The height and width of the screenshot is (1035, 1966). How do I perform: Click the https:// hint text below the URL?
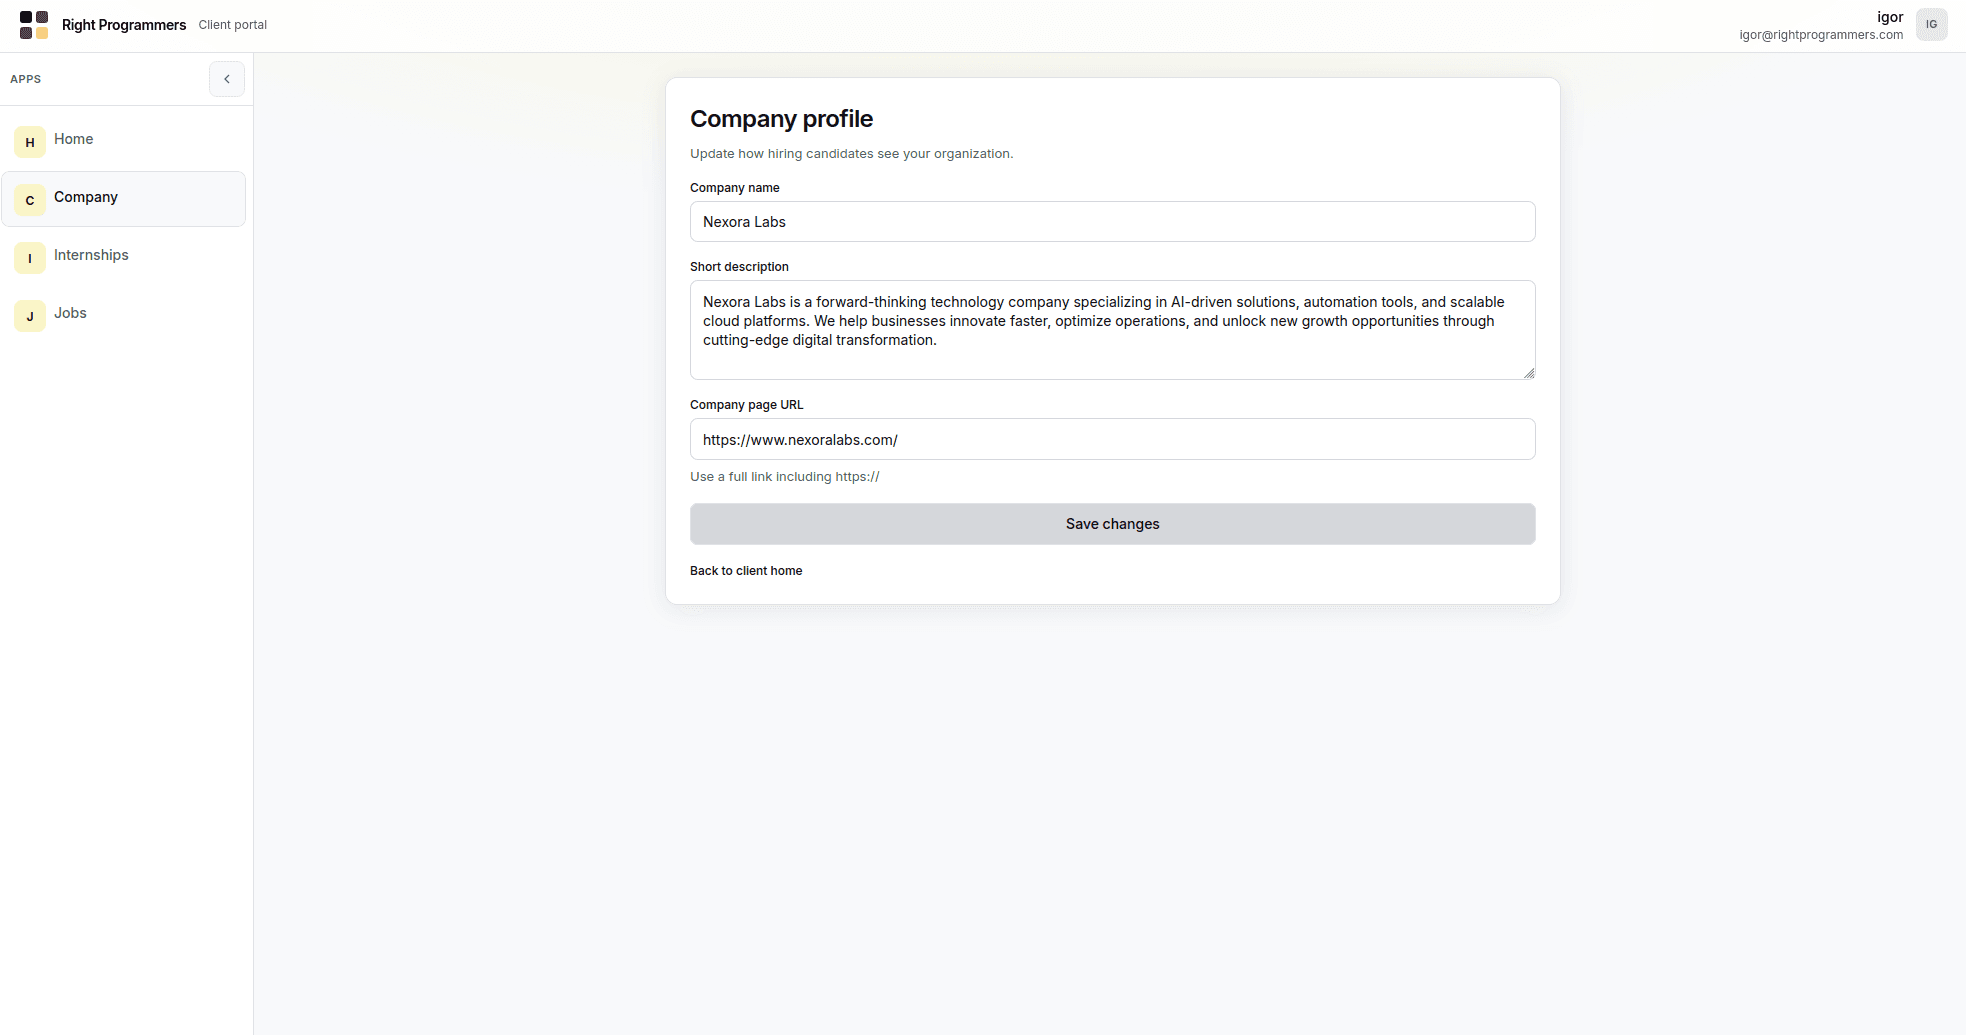(784, 476)
